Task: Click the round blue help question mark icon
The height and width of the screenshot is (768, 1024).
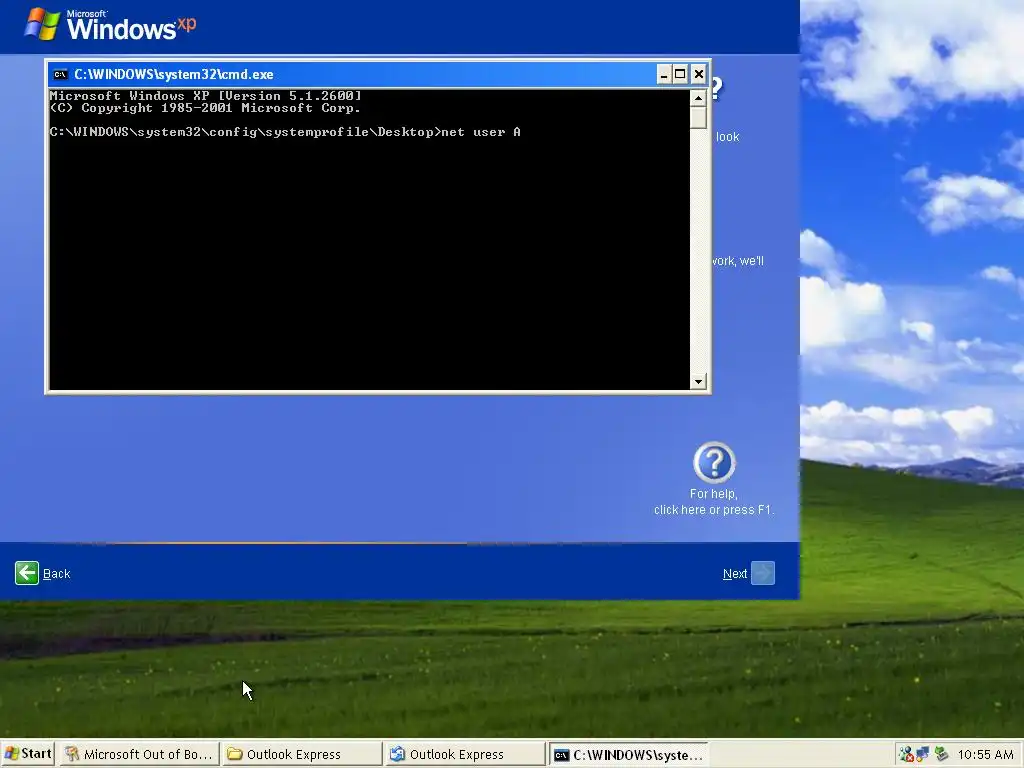Action: click(x=714, y=462)
